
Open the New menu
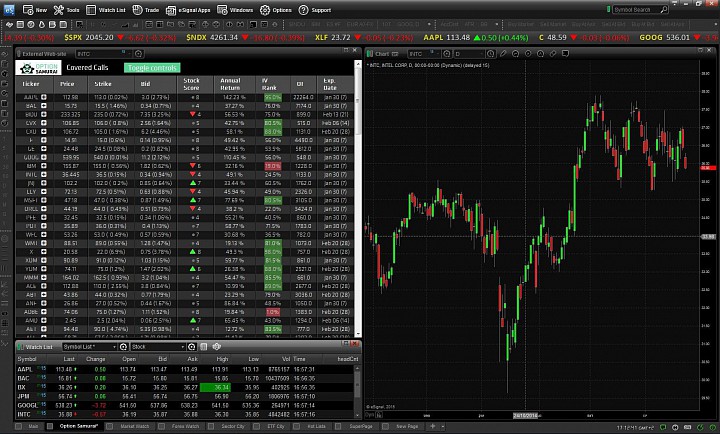click(35, 10)
